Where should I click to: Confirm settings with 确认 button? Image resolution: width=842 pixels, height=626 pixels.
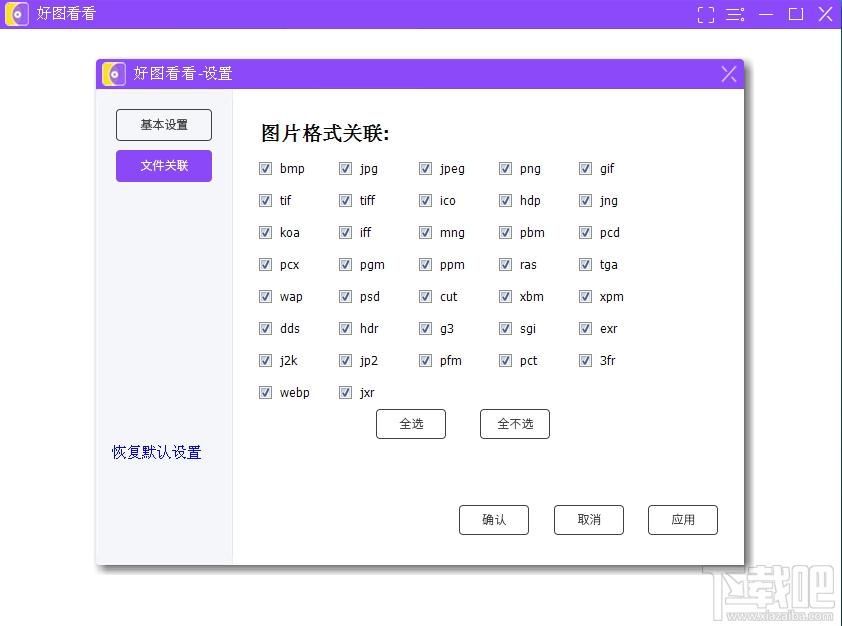click(x=493, y=520)
